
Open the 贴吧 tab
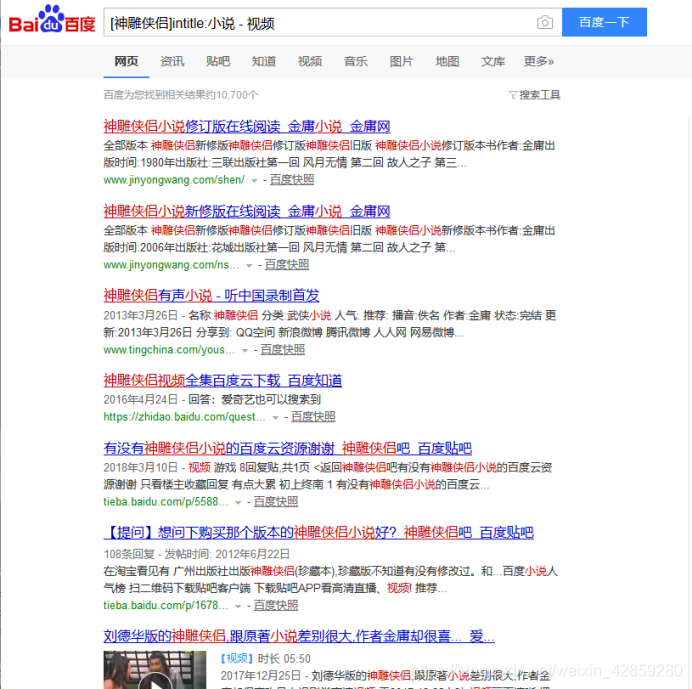tap(218, 61)
